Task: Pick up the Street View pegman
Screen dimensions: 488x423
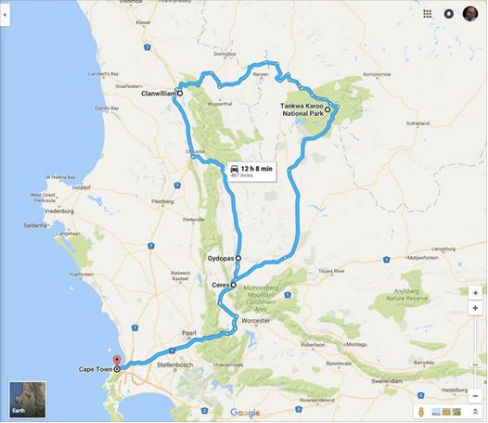Action: point(422,412)
